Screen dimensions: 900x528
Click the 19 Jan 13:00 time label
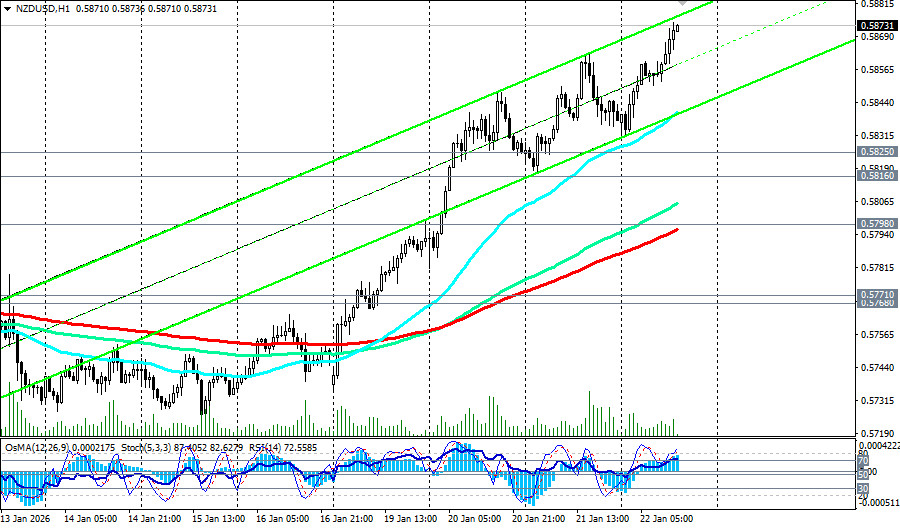410,519
